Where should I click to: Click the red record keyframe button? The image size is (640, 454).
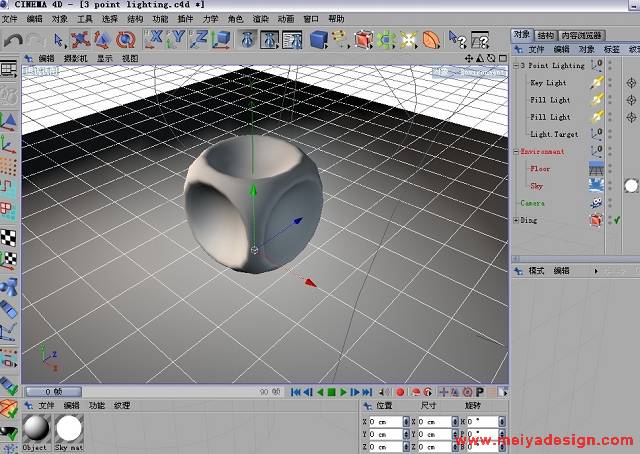(400, 392)
